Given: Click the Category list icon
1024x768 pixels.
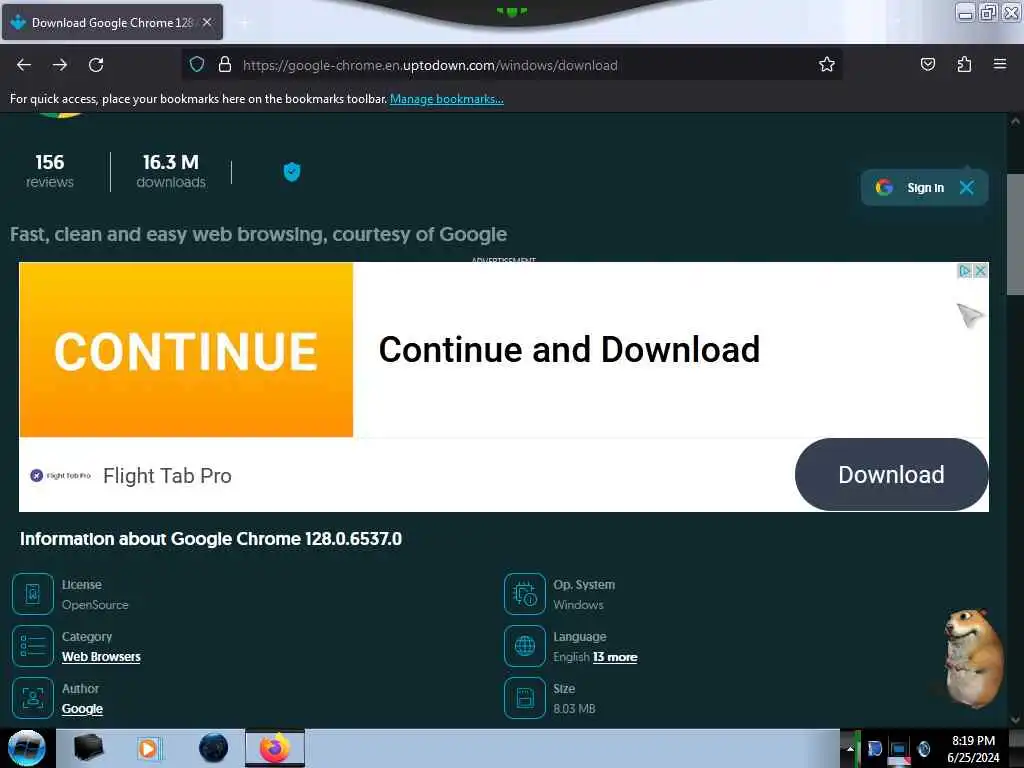Looking at the screenshot, I should click(x=33, y=646).
